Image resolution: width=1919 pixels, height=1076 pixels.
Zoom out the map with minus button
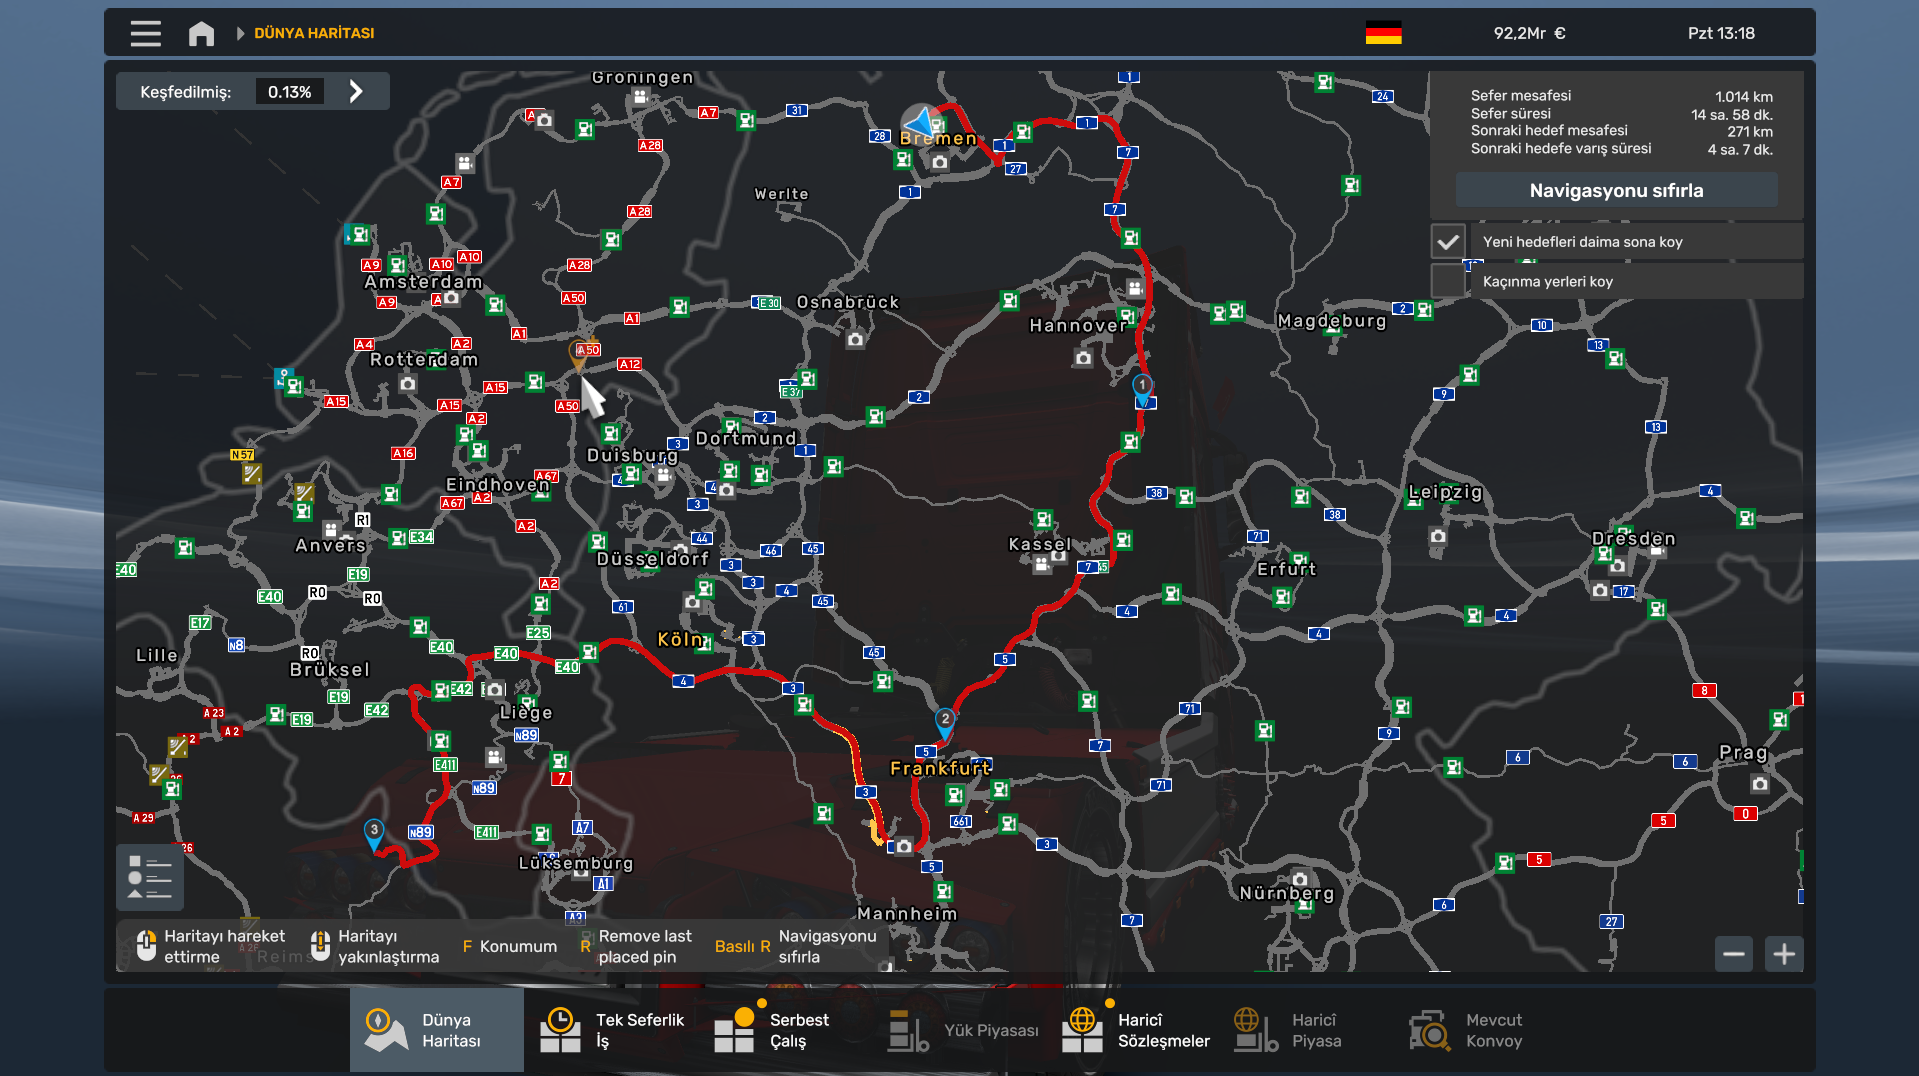tap(1734, 954)
